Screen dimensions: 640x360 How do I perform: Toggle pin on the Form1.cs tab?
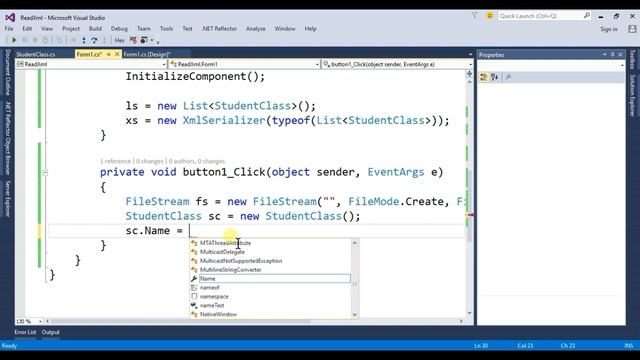click(109, 54)
